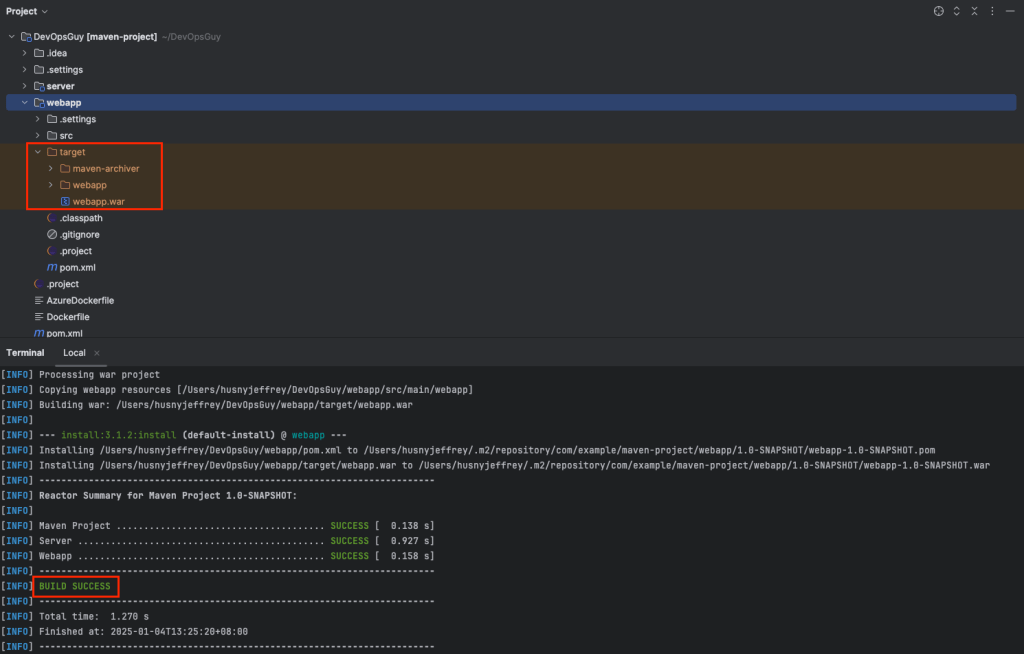Open the Project panel options menu
The image size is (1024, 654).
click(x=992, y=11)
